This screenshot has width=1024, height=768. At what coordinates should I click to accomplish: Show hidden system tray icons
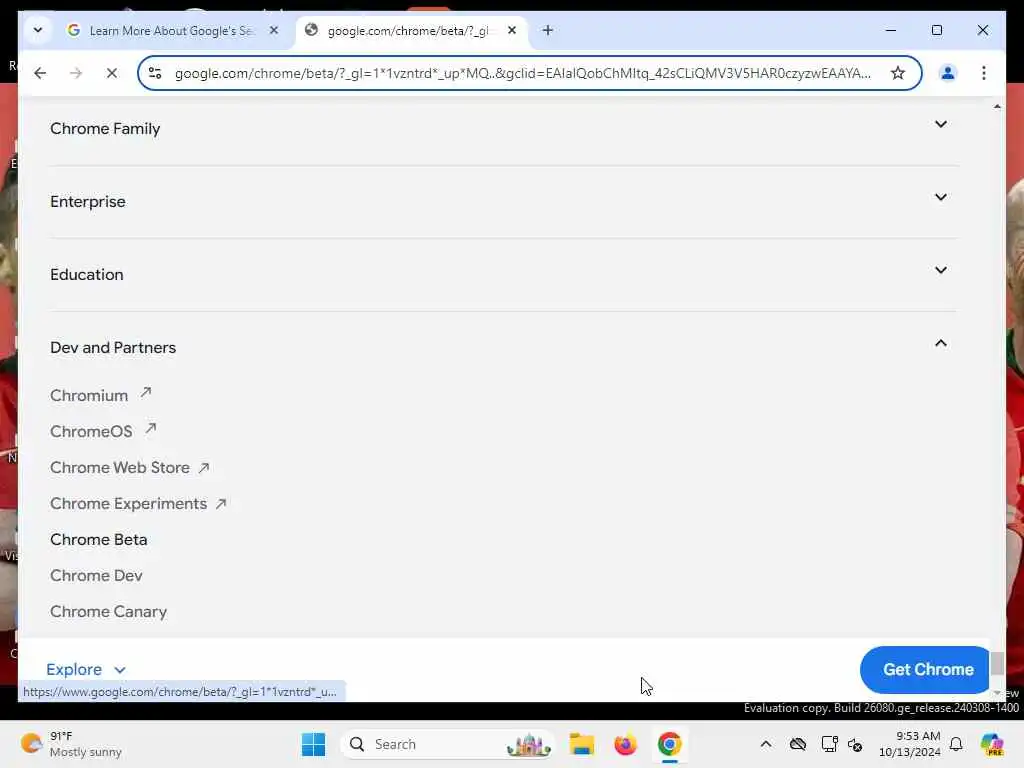(766, 744)
